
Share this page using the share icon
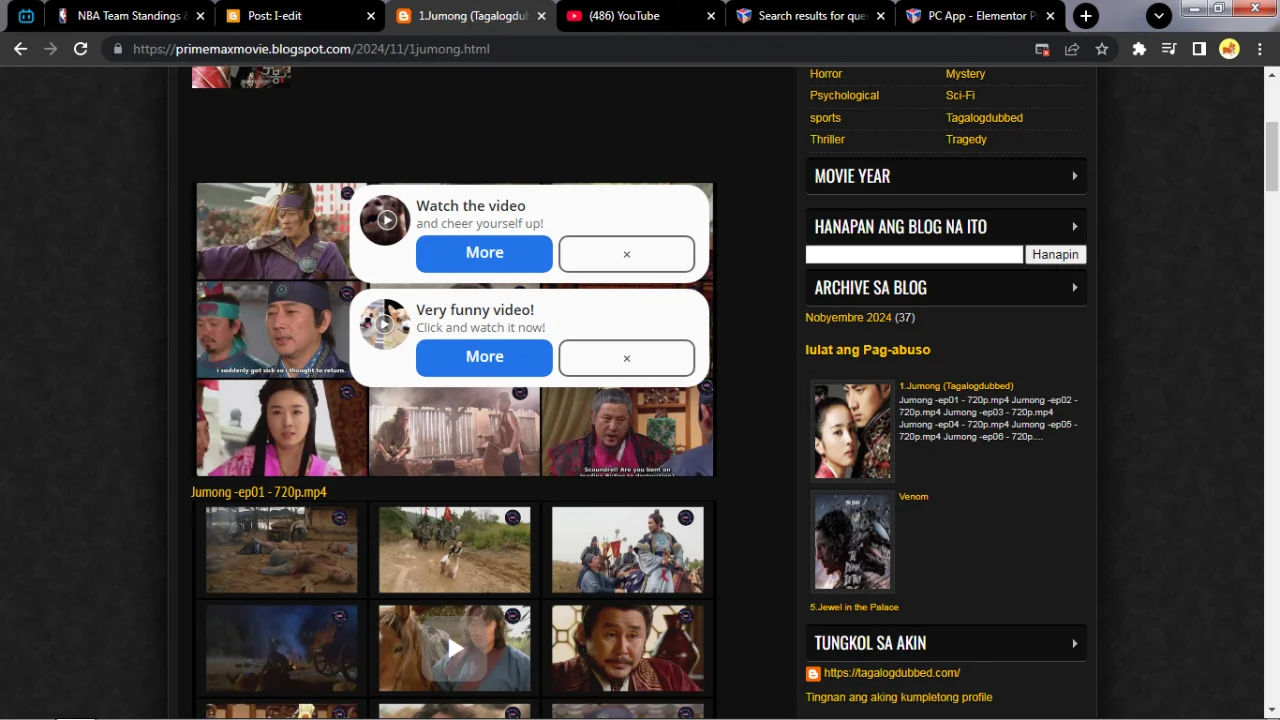coord(1072,48)
